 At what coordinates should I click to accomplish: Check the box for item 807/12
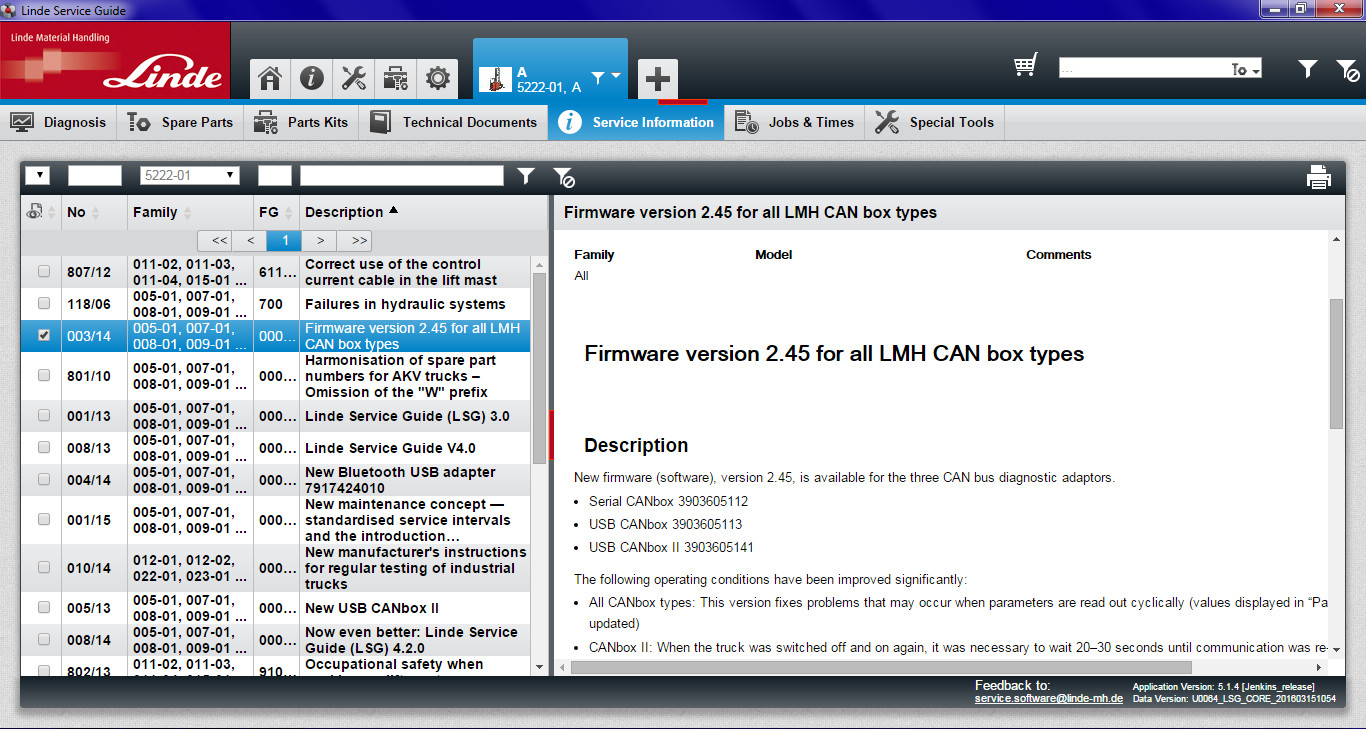click(43, 272)
